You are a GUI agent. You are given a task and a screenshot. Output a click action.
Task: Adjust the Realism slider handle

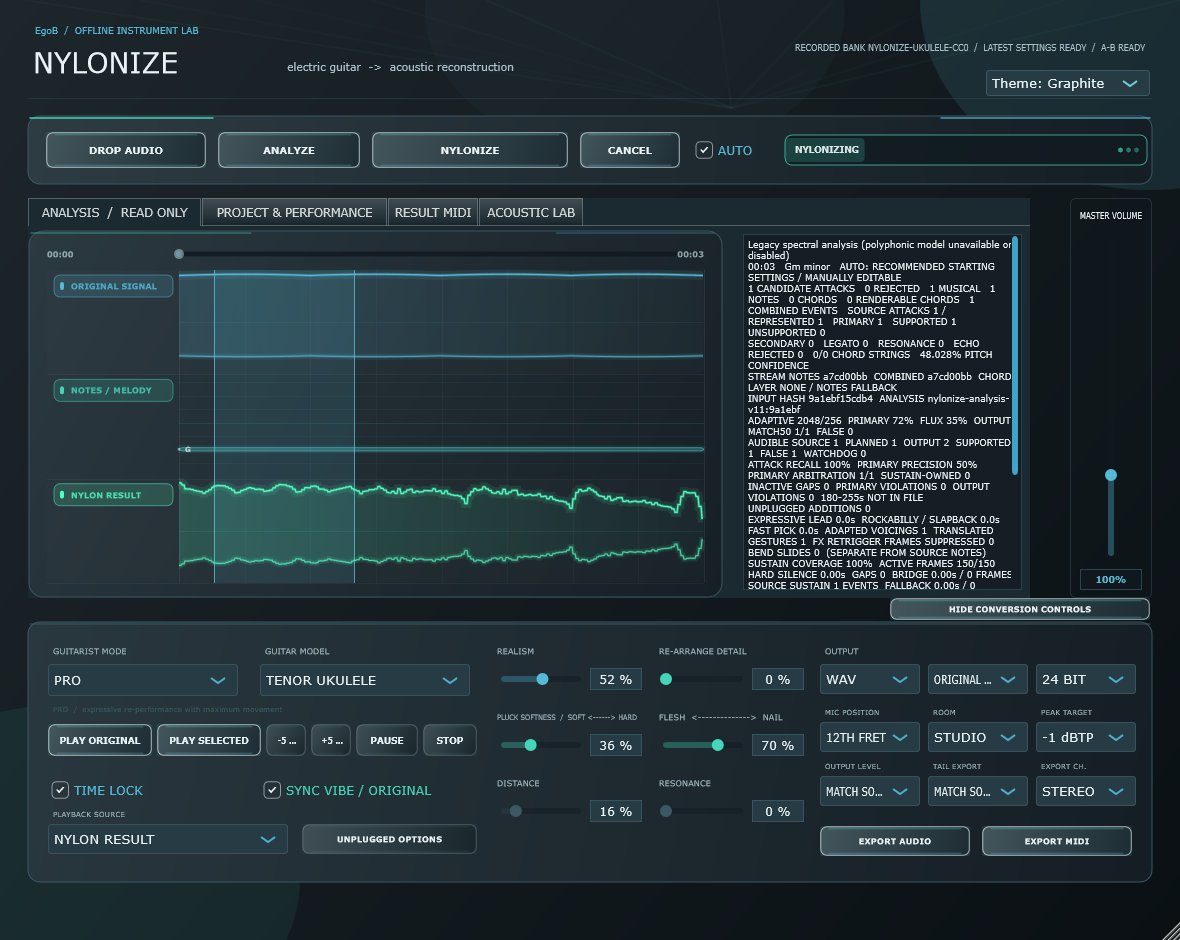542,679
